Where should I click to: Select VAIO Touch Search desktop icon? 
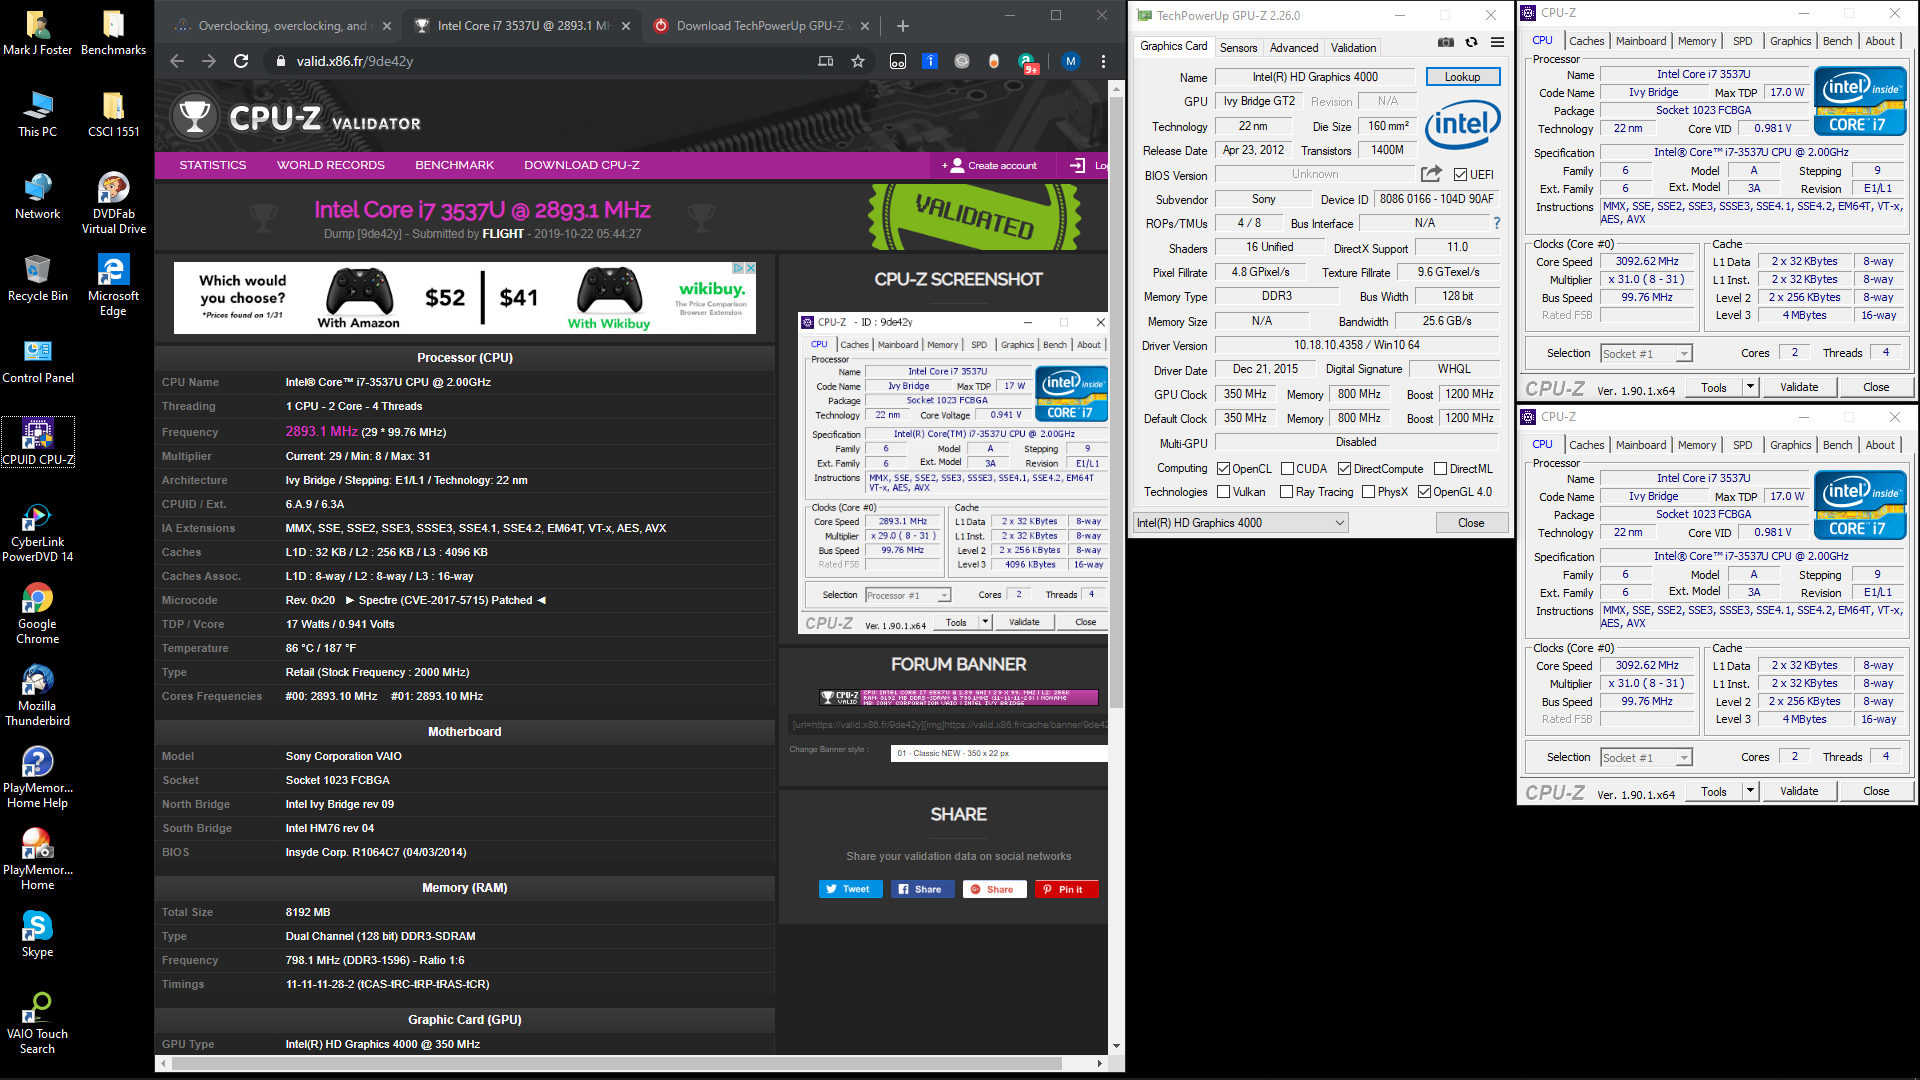(x=38, y=1024)
